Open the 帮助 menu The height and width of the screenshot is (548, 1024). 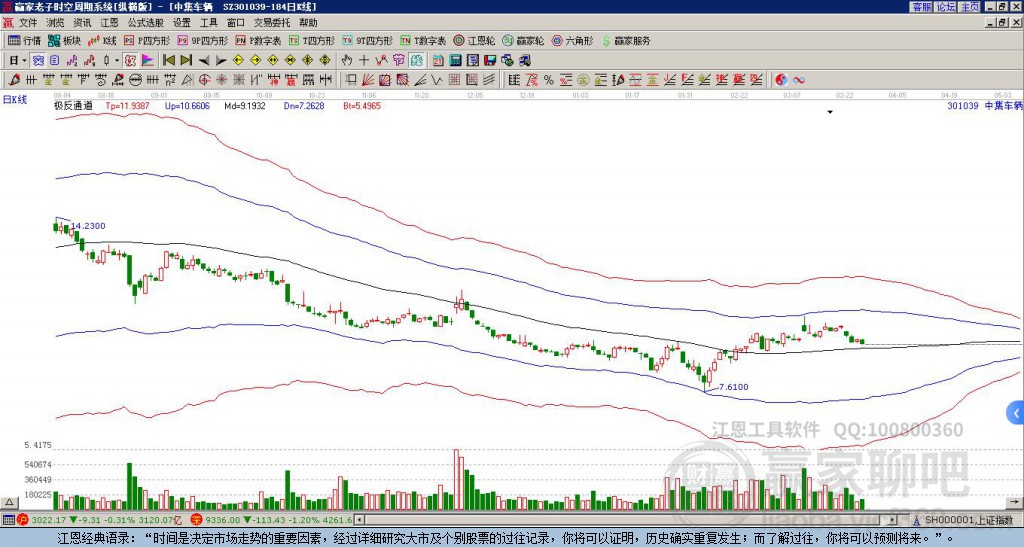[308, 23]
